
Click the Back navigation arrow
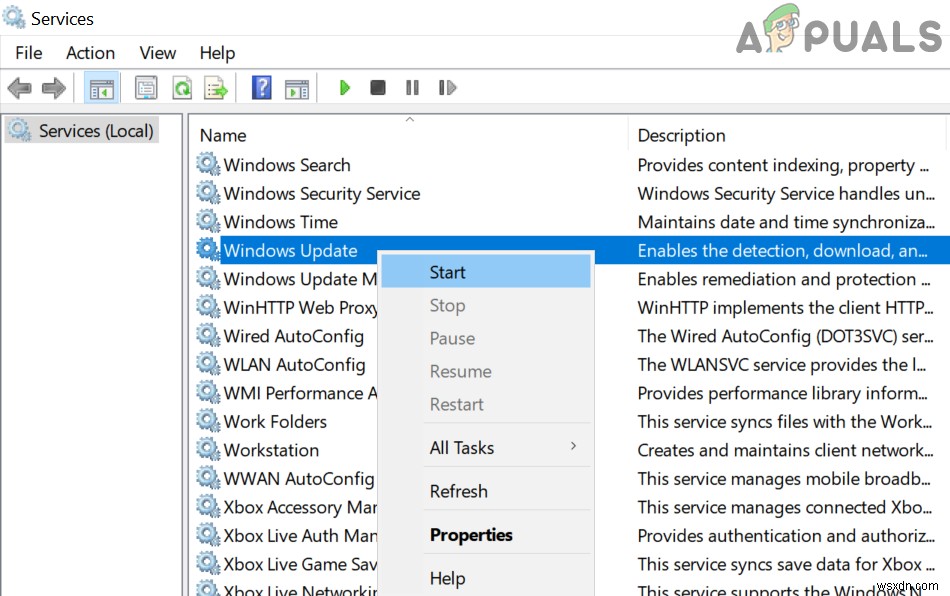coord(18,88)
